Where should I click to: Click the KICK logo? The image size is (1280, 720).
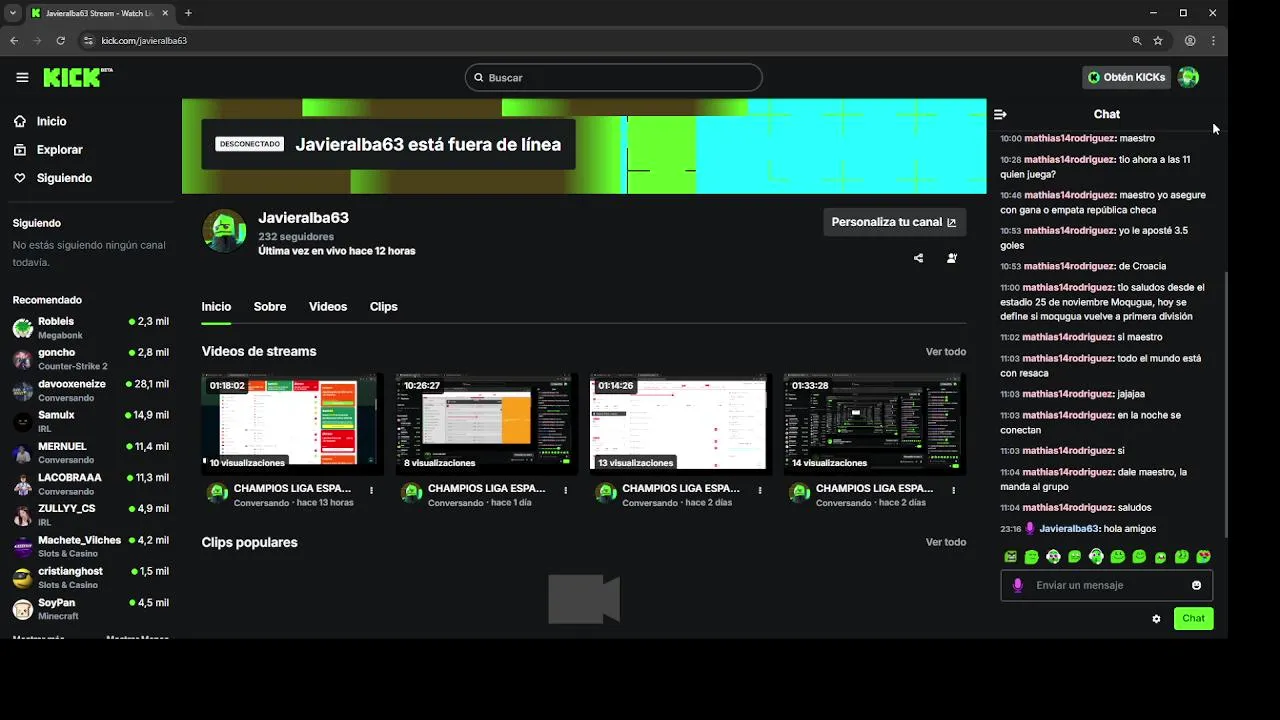77,77
